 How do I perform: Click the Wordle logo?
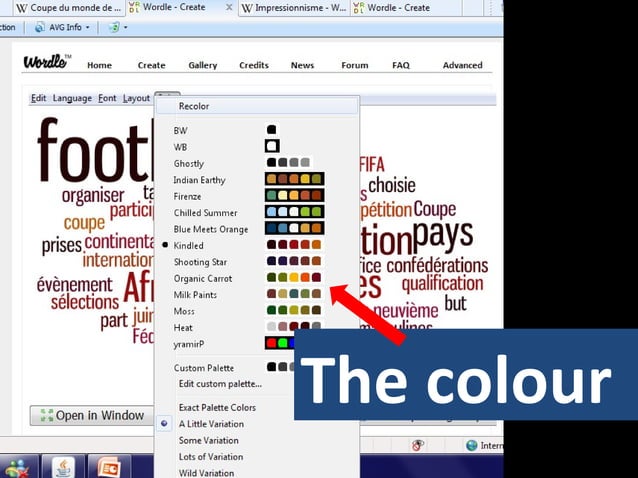coord(47,61)
